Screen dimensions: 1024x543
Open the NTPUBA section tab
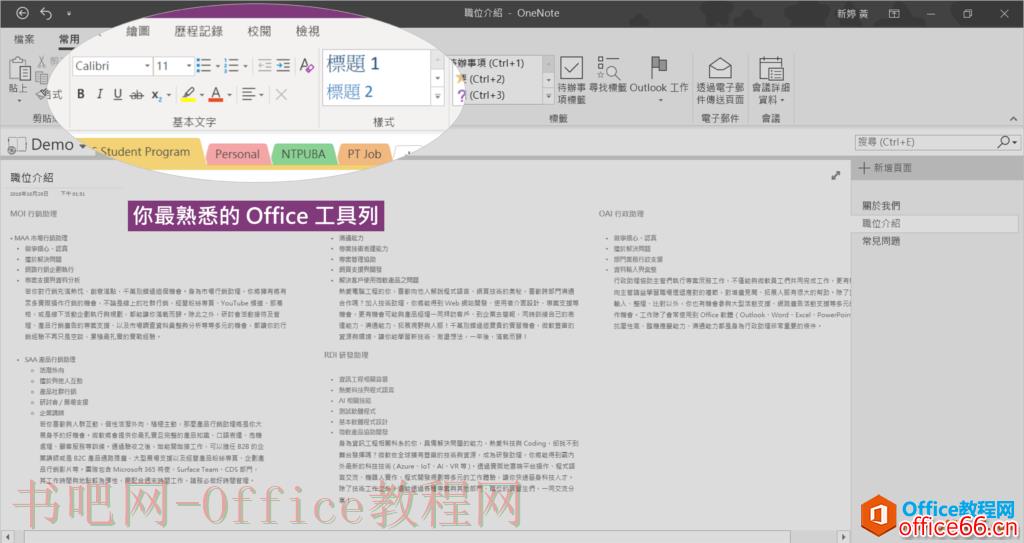coord(303,154)
